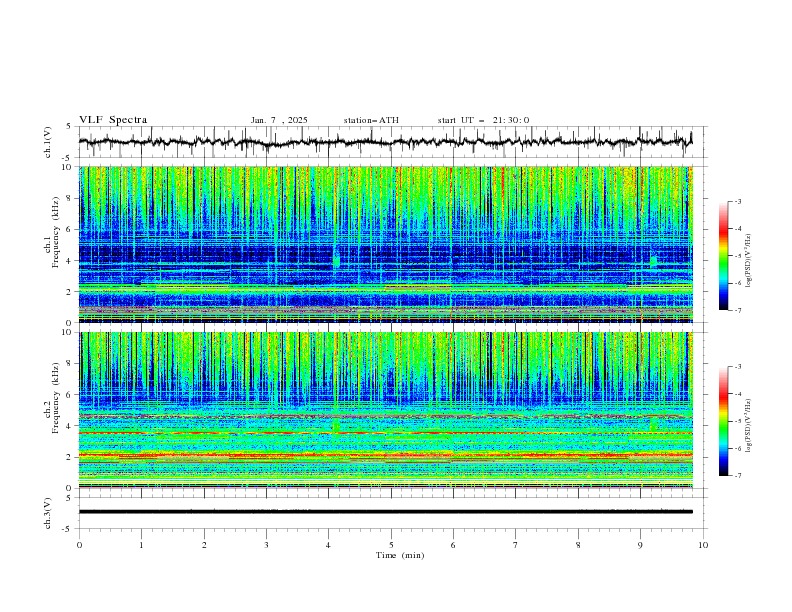This screenshot has width=792, height=612.
Task: Click the time-axis tick label "9"
Action: click(640, 545)
